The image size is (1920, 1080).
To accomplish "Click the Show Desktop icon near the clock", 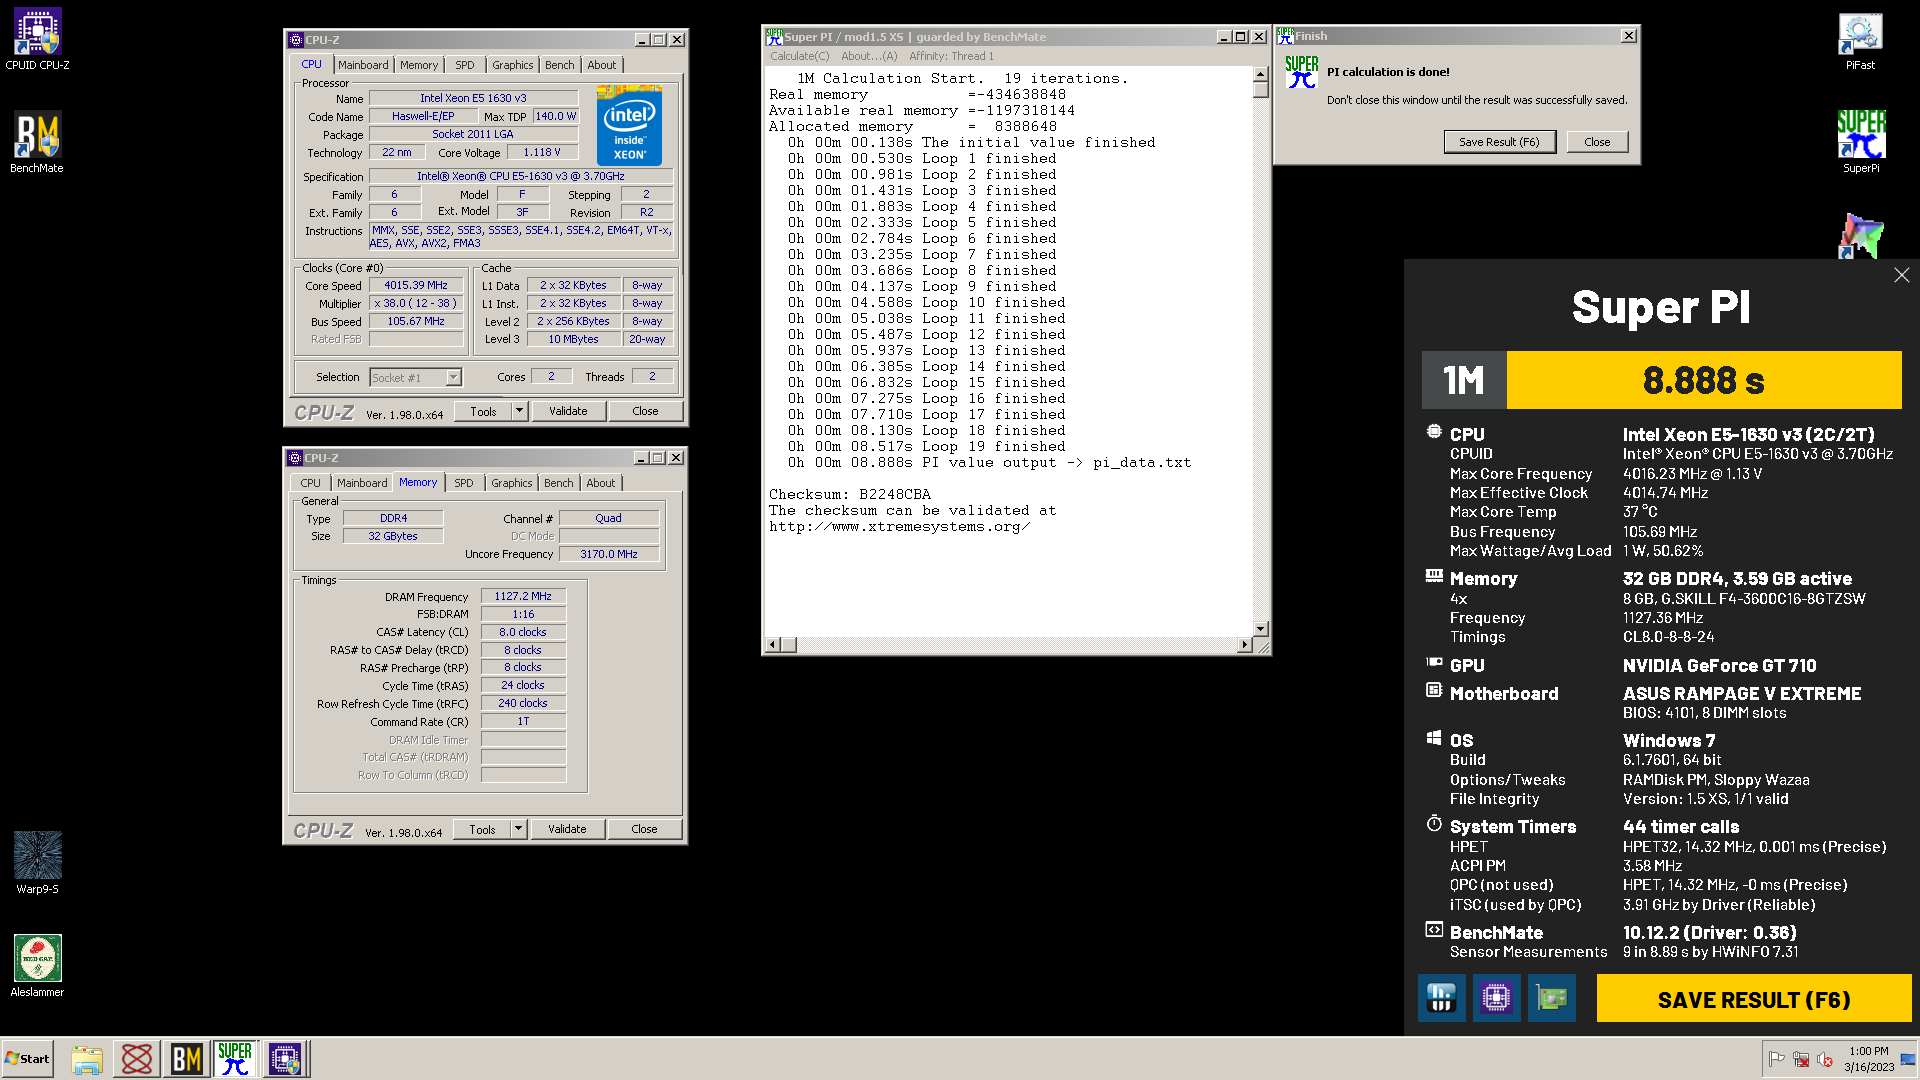I will tap(1908, 1059).
